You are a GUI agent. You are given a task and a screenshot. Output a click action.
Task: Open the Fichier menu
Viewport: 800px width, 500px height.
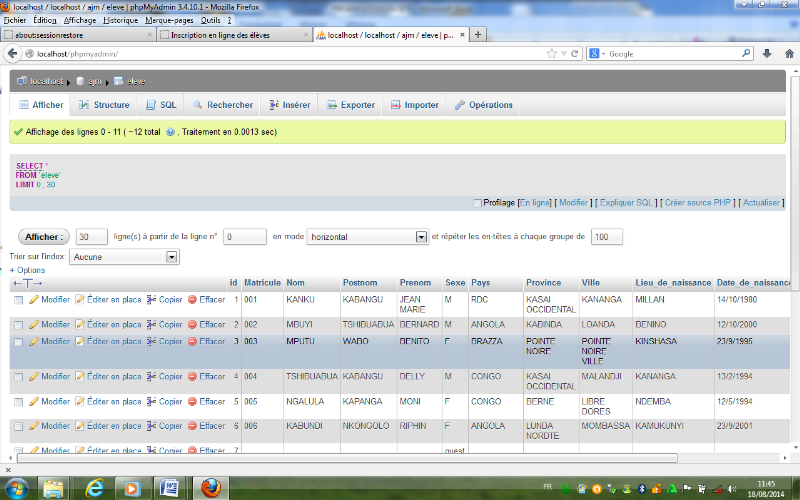(x=15, y=20)
